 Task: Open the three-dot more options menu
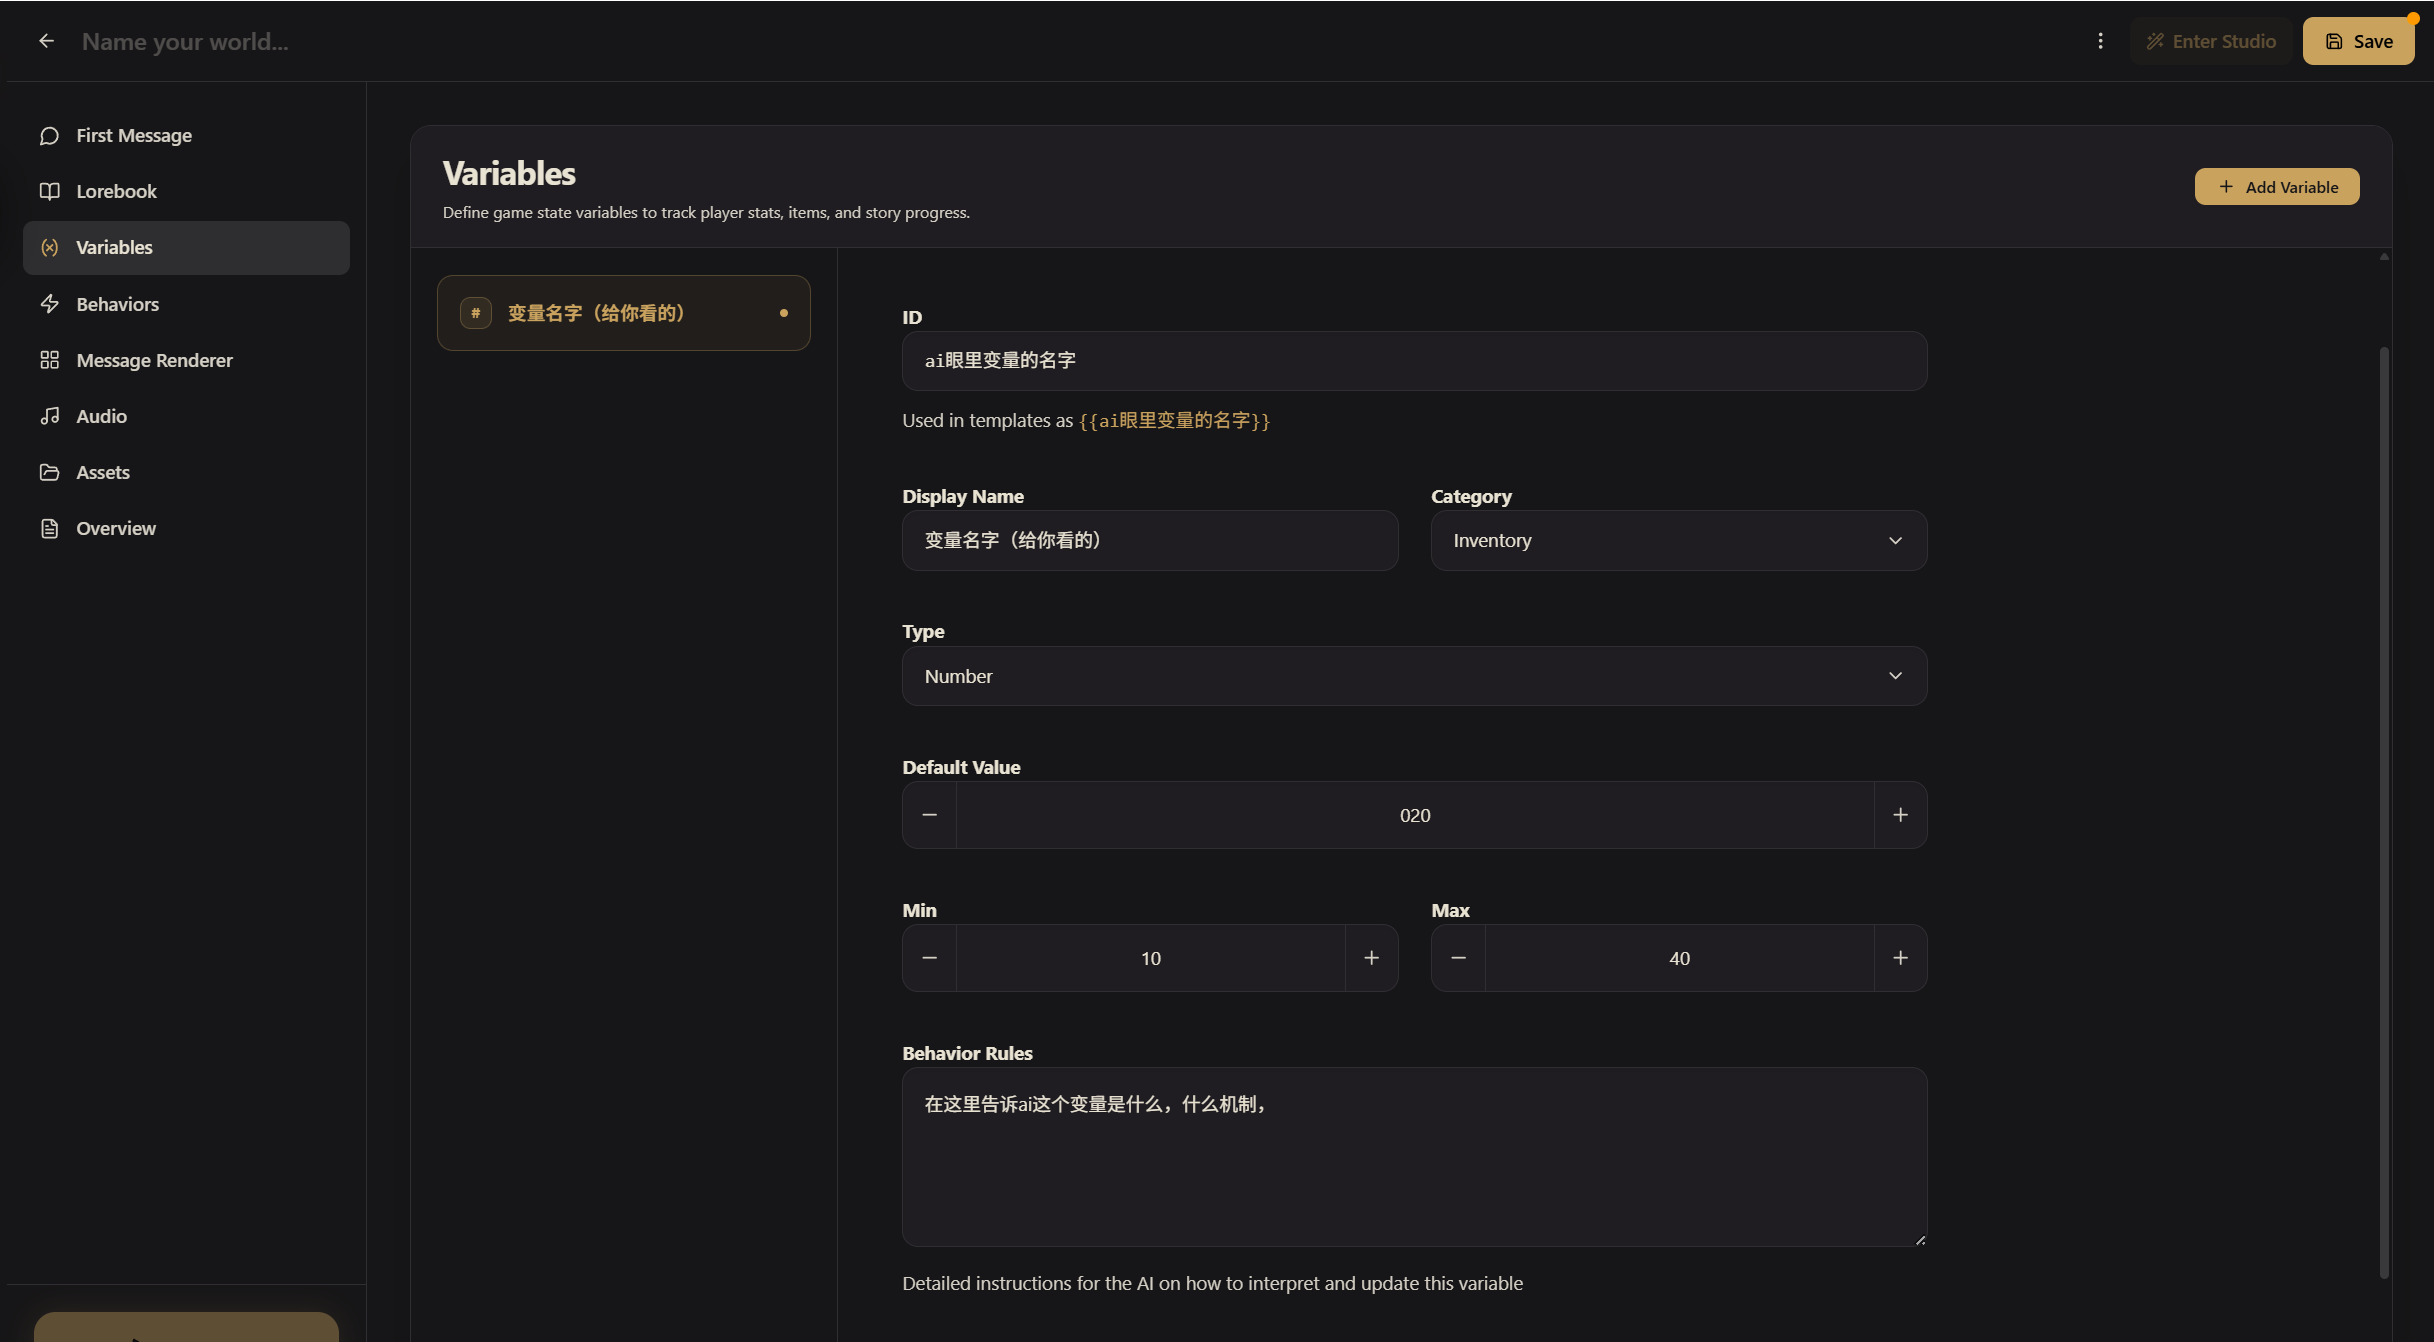coord(2100,41)
